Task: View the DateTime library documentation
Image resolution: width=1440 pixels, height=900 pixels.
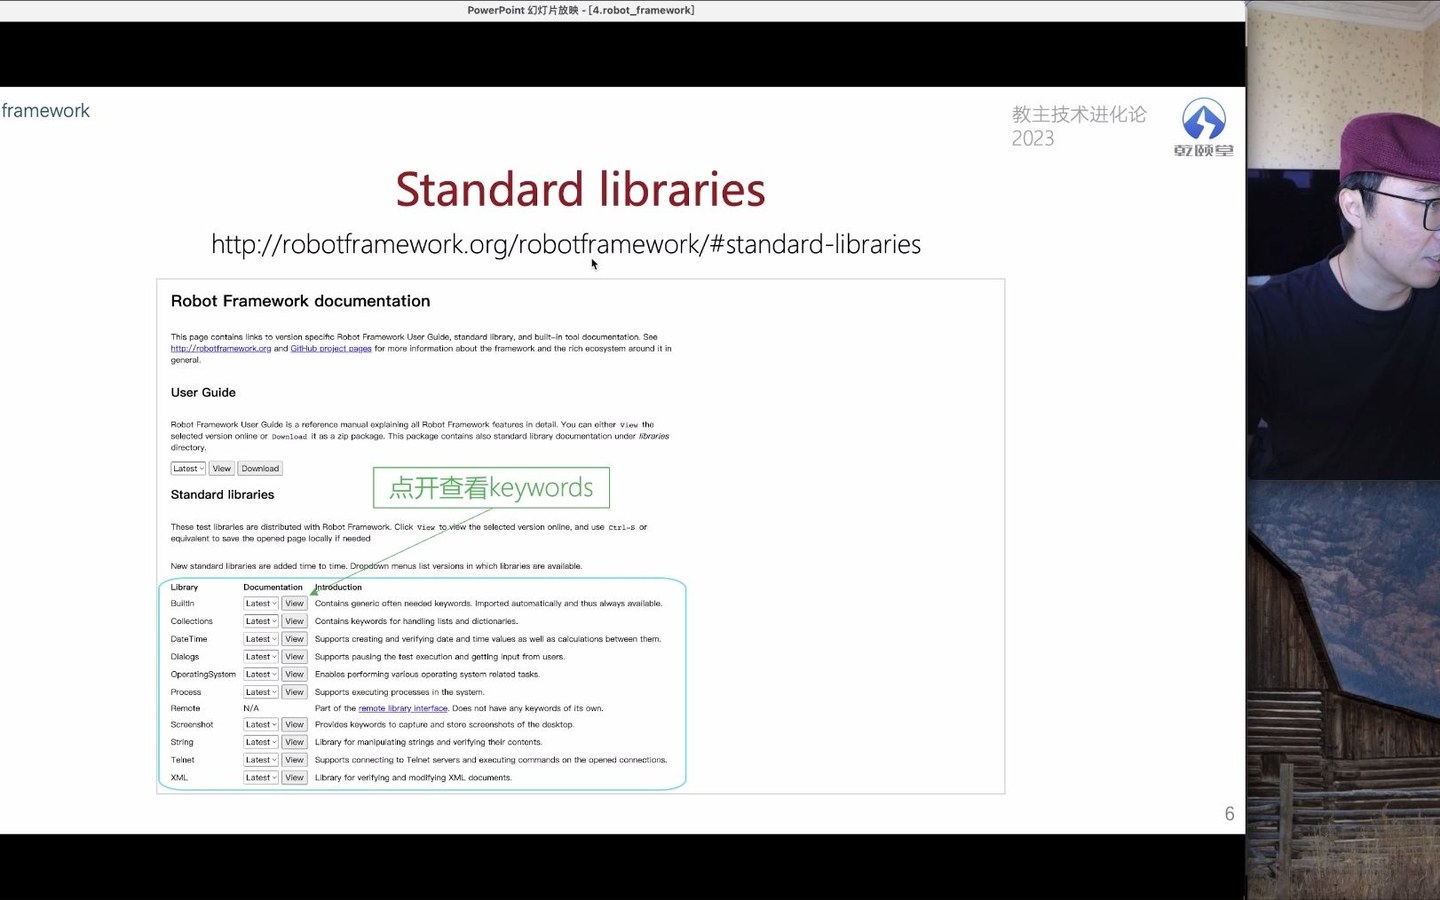Action: click(x=294, y=639)
